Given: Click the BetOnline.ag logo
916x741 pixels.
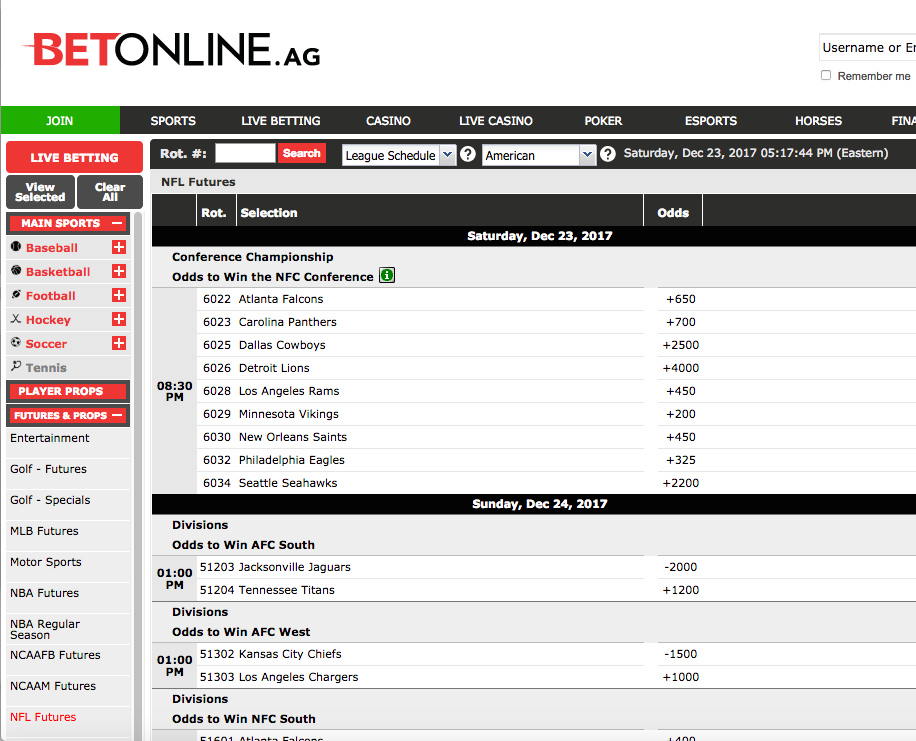Looking at the screenshot, I should point(171,50).
